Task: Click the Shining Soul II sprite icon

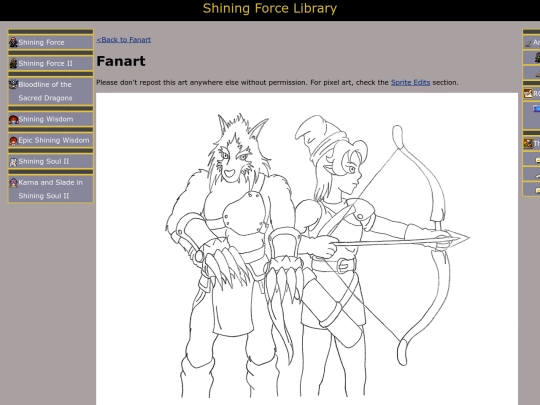Action: tap(13, 162)
